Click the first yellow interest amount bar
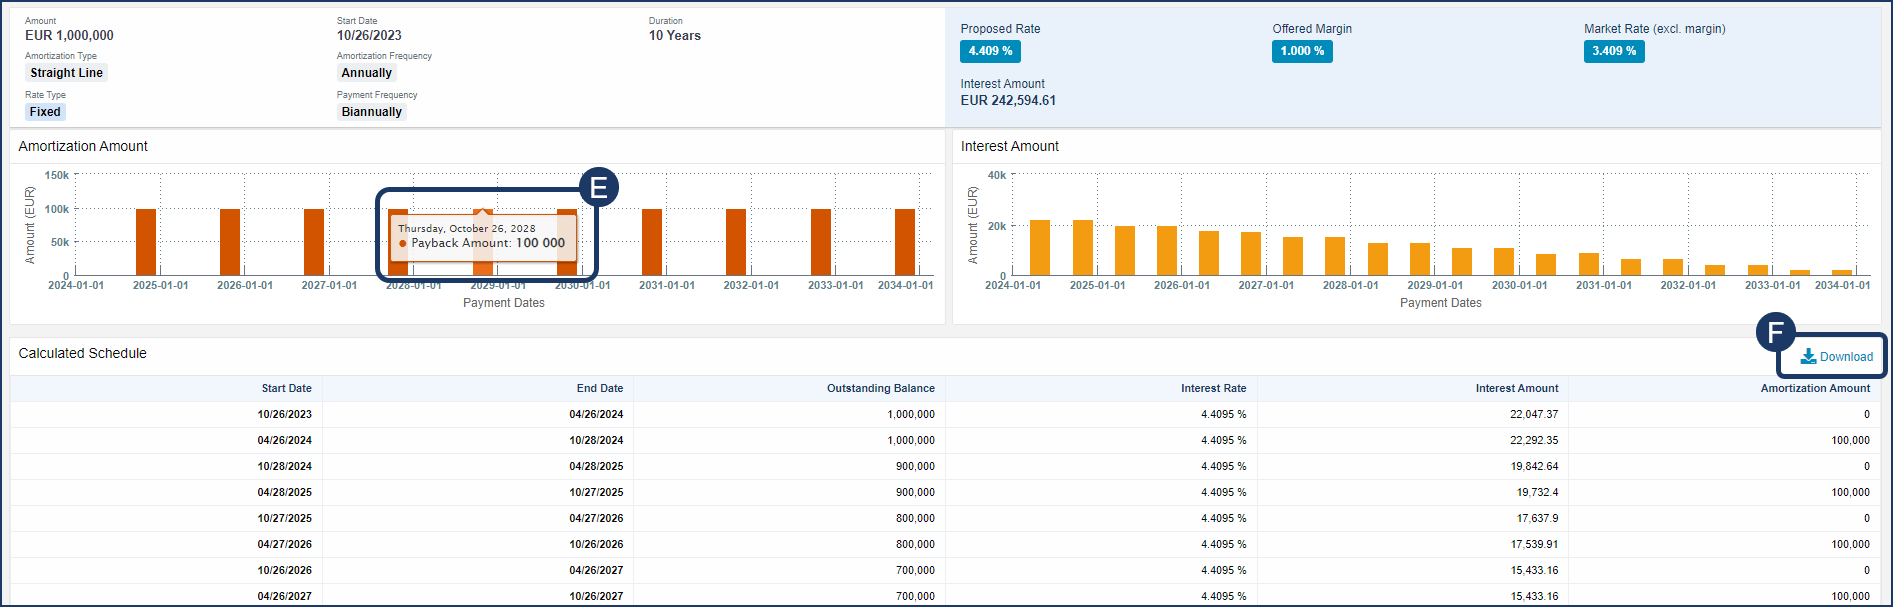The image size is (1893, 607). pos(1040,248)
